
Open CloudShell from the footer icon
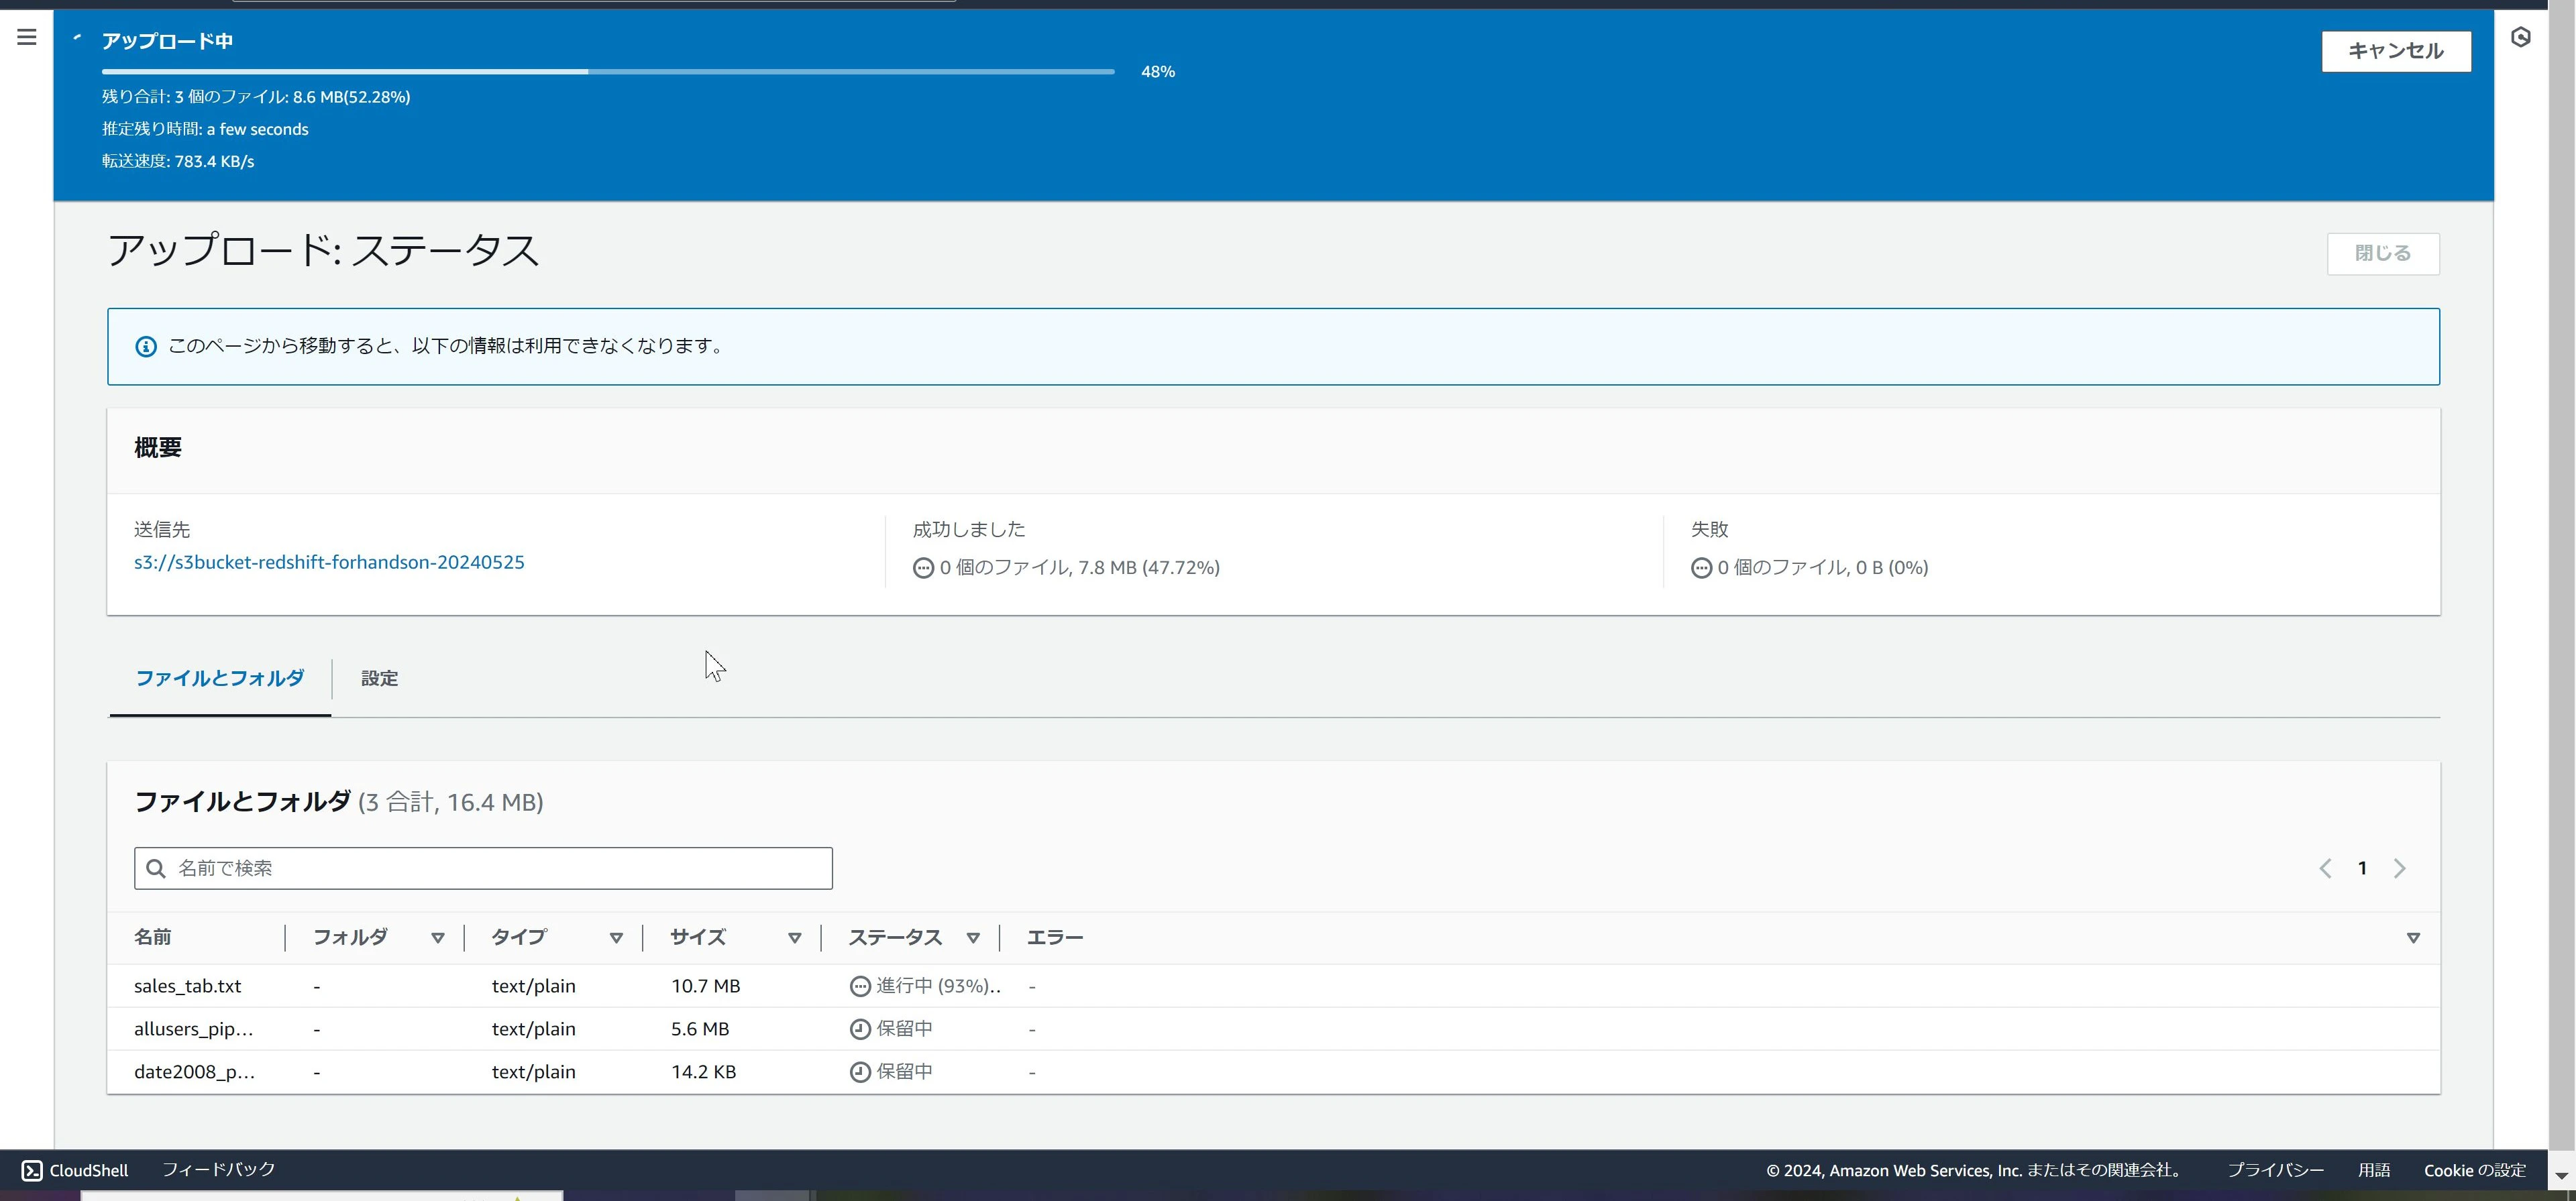tap(32, 1170)
